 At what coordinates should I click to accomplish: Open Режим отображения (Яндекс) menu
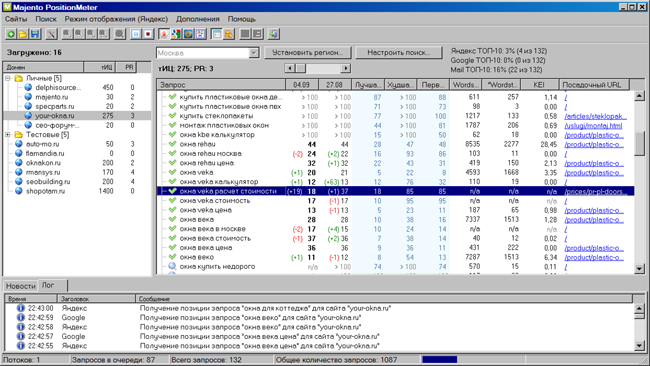click(x=116, y=19)
